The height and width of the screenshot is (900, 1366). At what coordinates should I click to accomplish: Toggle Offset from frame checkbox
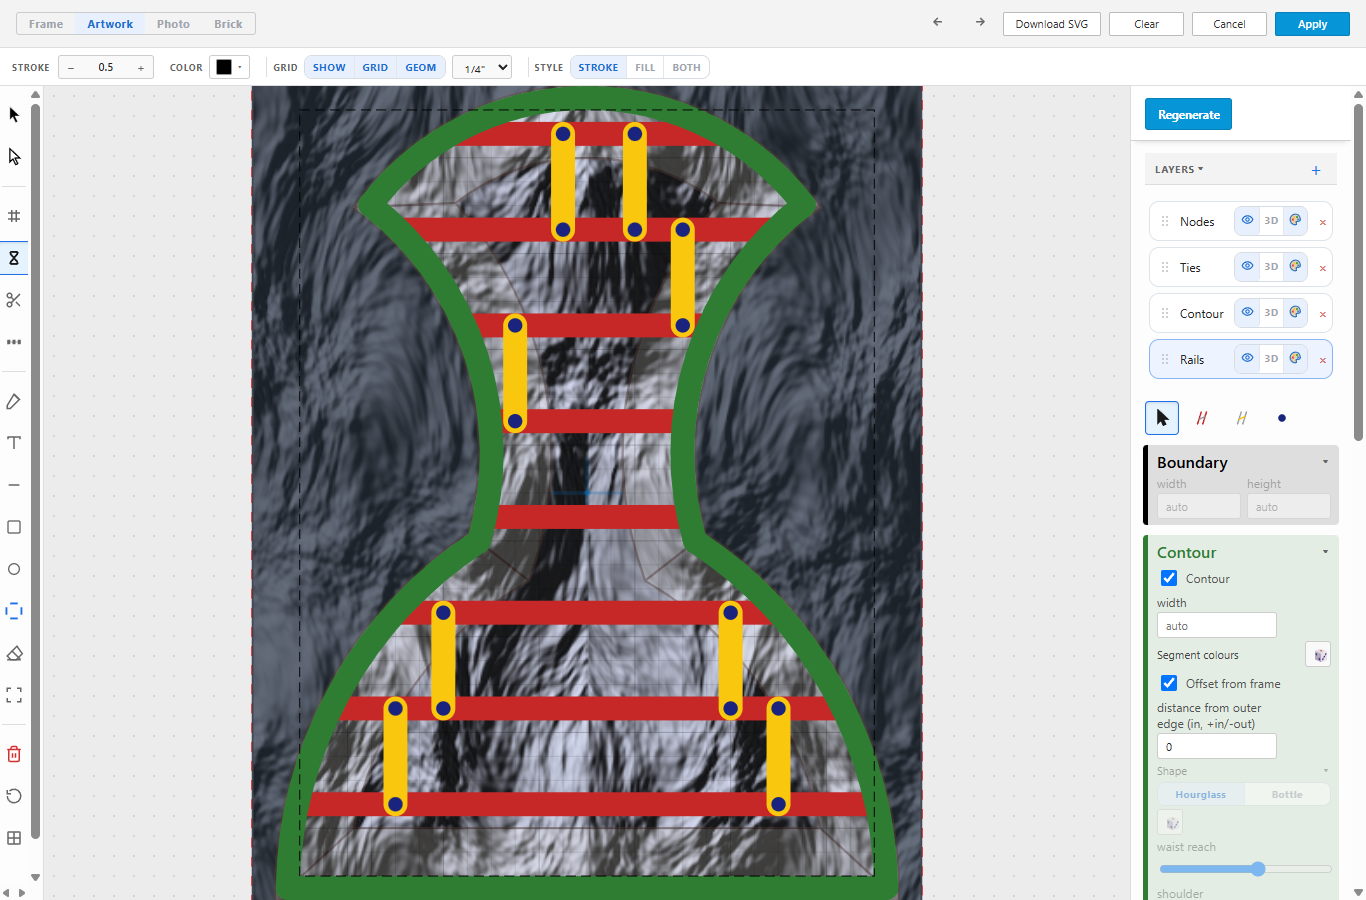[x=1169, y=683]
